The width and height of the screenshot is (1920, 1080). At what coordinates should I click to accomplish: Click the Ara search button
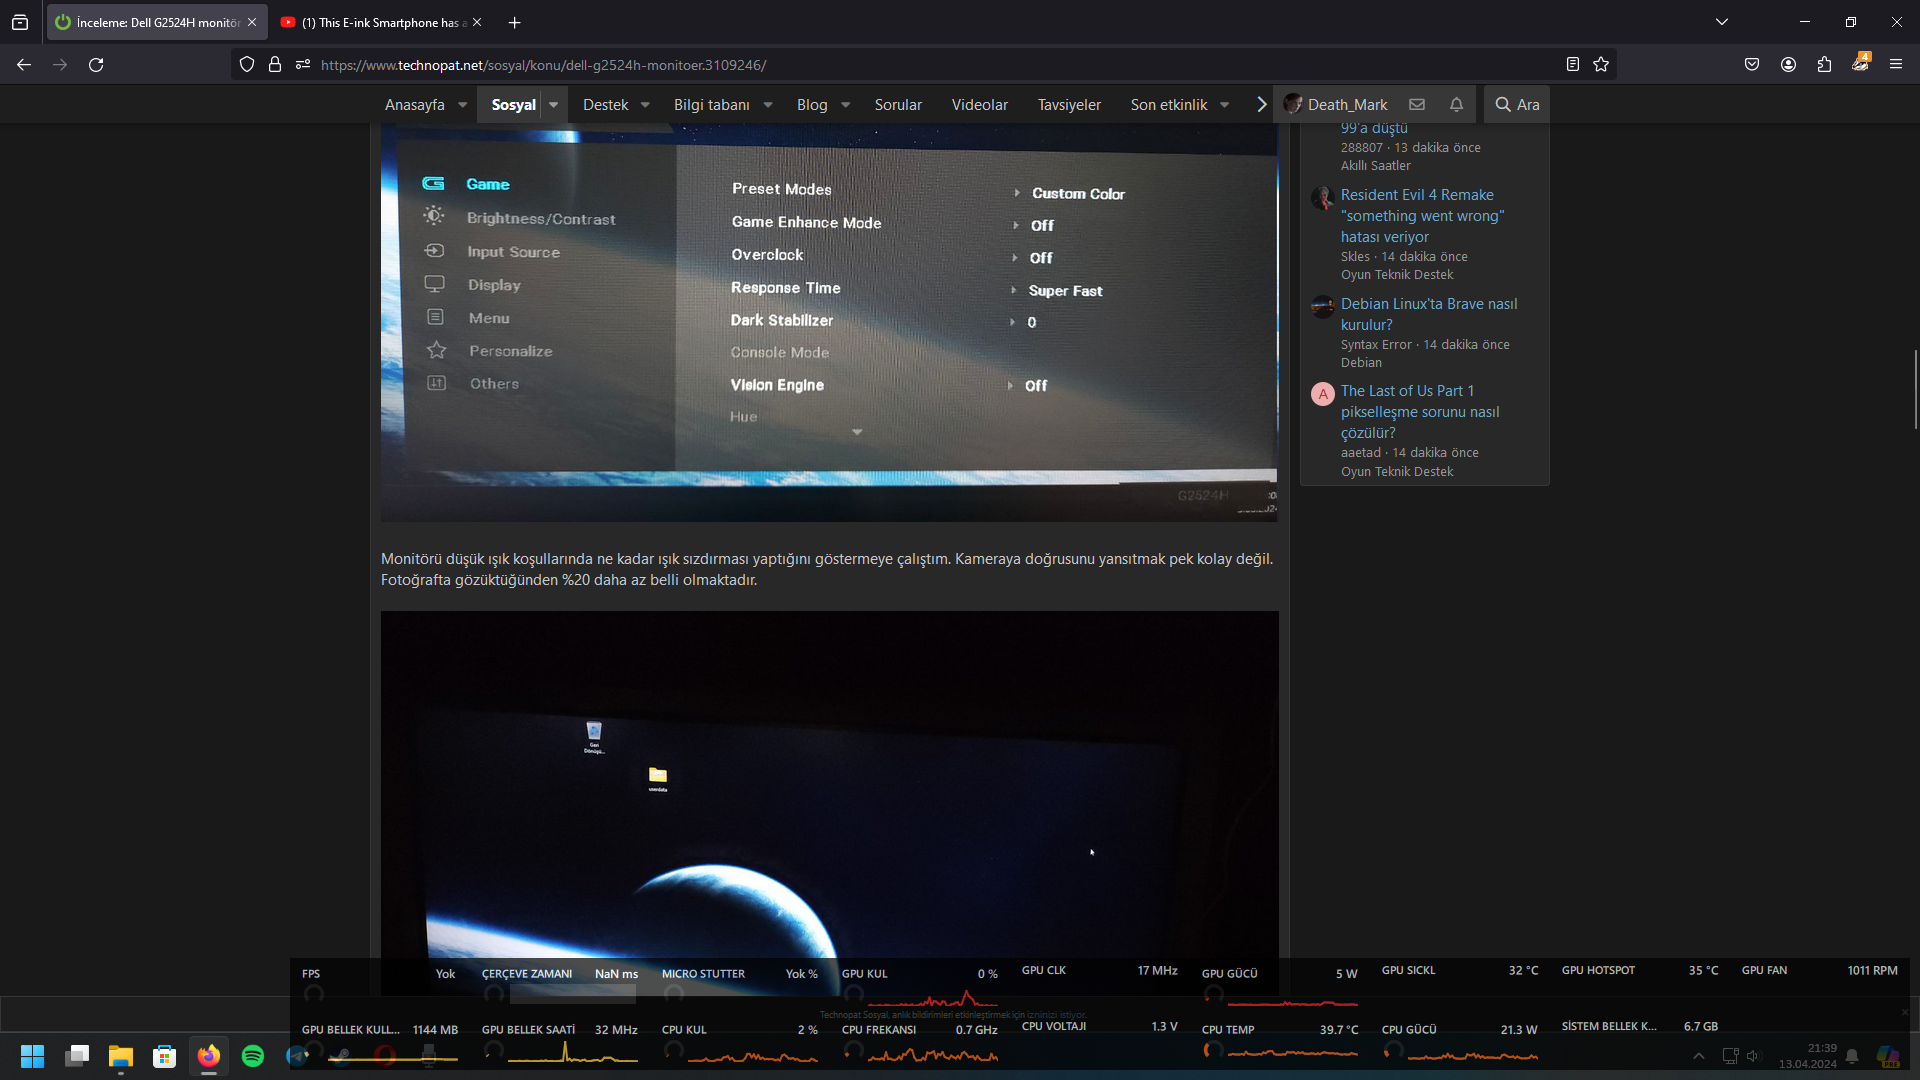pyautogui.click(x=1517, y=104)
